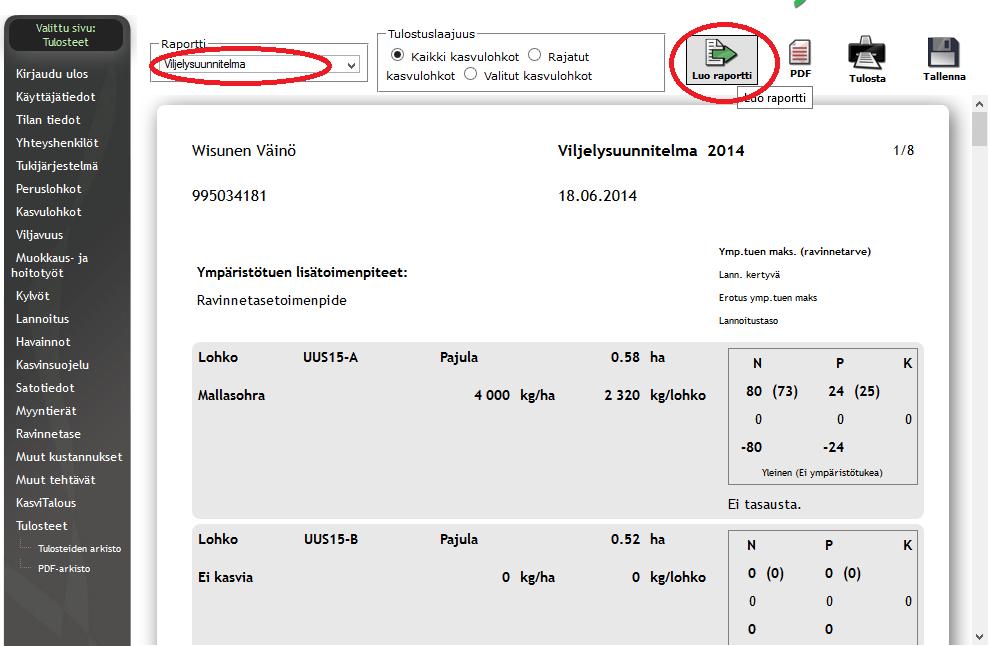Open Käyttäjätiedot in sidebar
This screenshot has width=990, height=646.
(56, 97)
